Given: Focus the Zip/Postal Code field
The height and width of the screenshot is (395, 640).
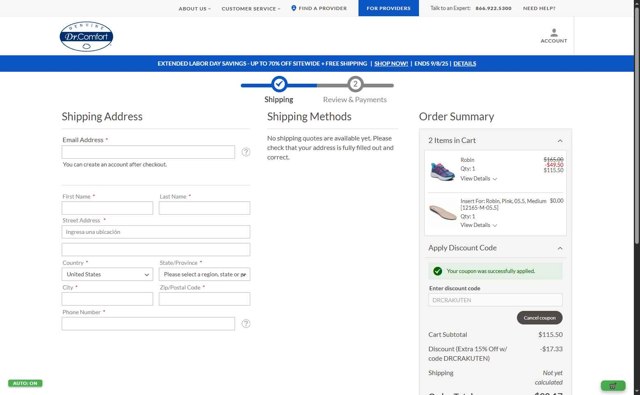Looking at the screenshot, I should click(x=204, y=299).
